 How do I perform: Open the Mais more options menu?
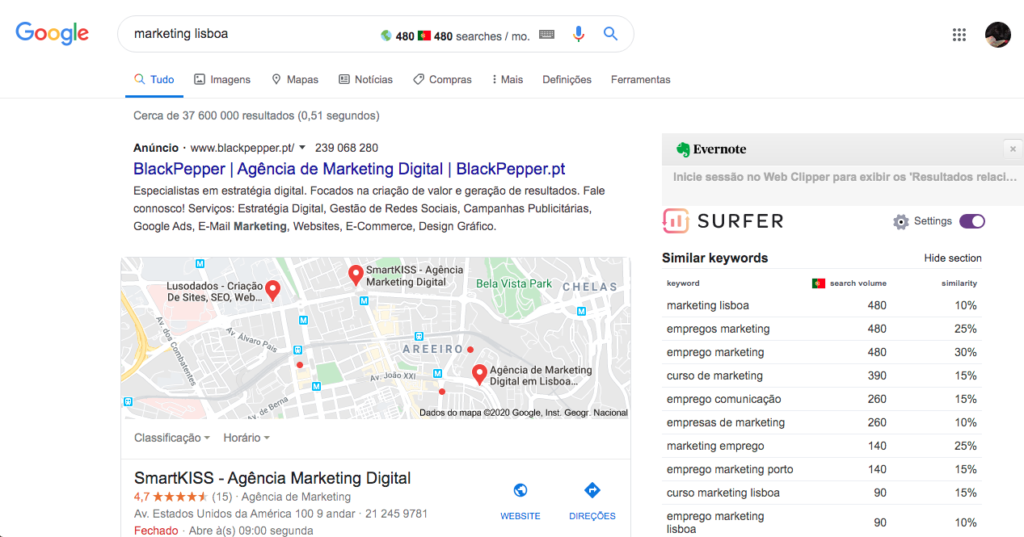coord(507,80)
